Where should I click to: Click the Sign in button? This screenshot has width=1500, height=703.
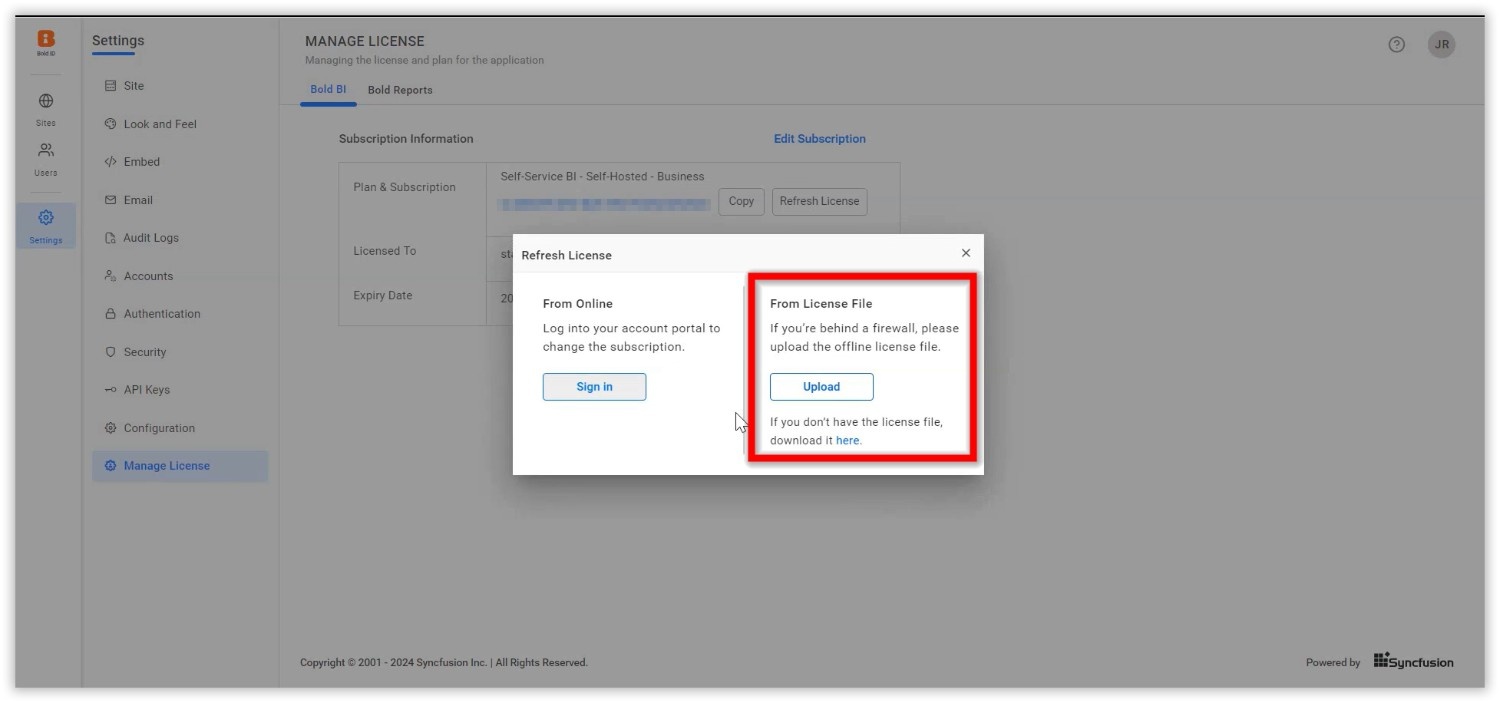click(594, 387)
